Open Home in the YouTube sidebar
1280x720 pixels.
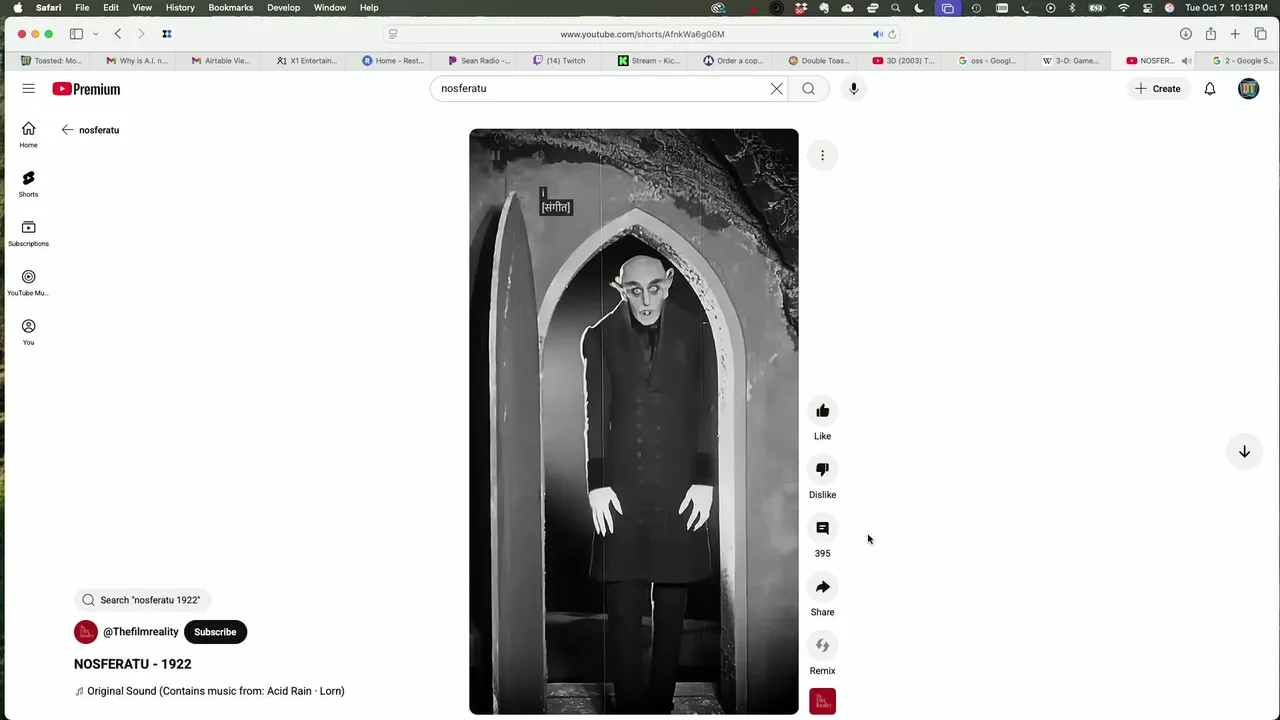click(28, 135)
